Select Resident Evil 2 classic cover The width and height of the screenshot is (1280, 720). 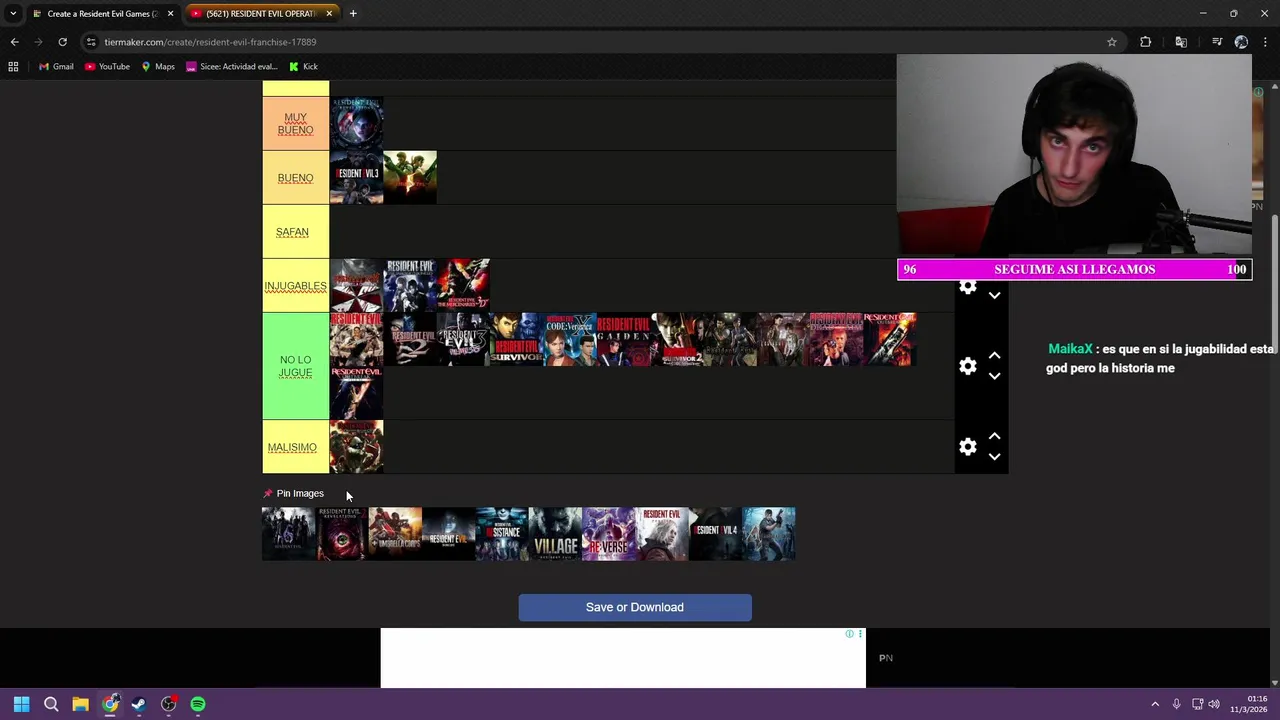[x=410, y=340]
